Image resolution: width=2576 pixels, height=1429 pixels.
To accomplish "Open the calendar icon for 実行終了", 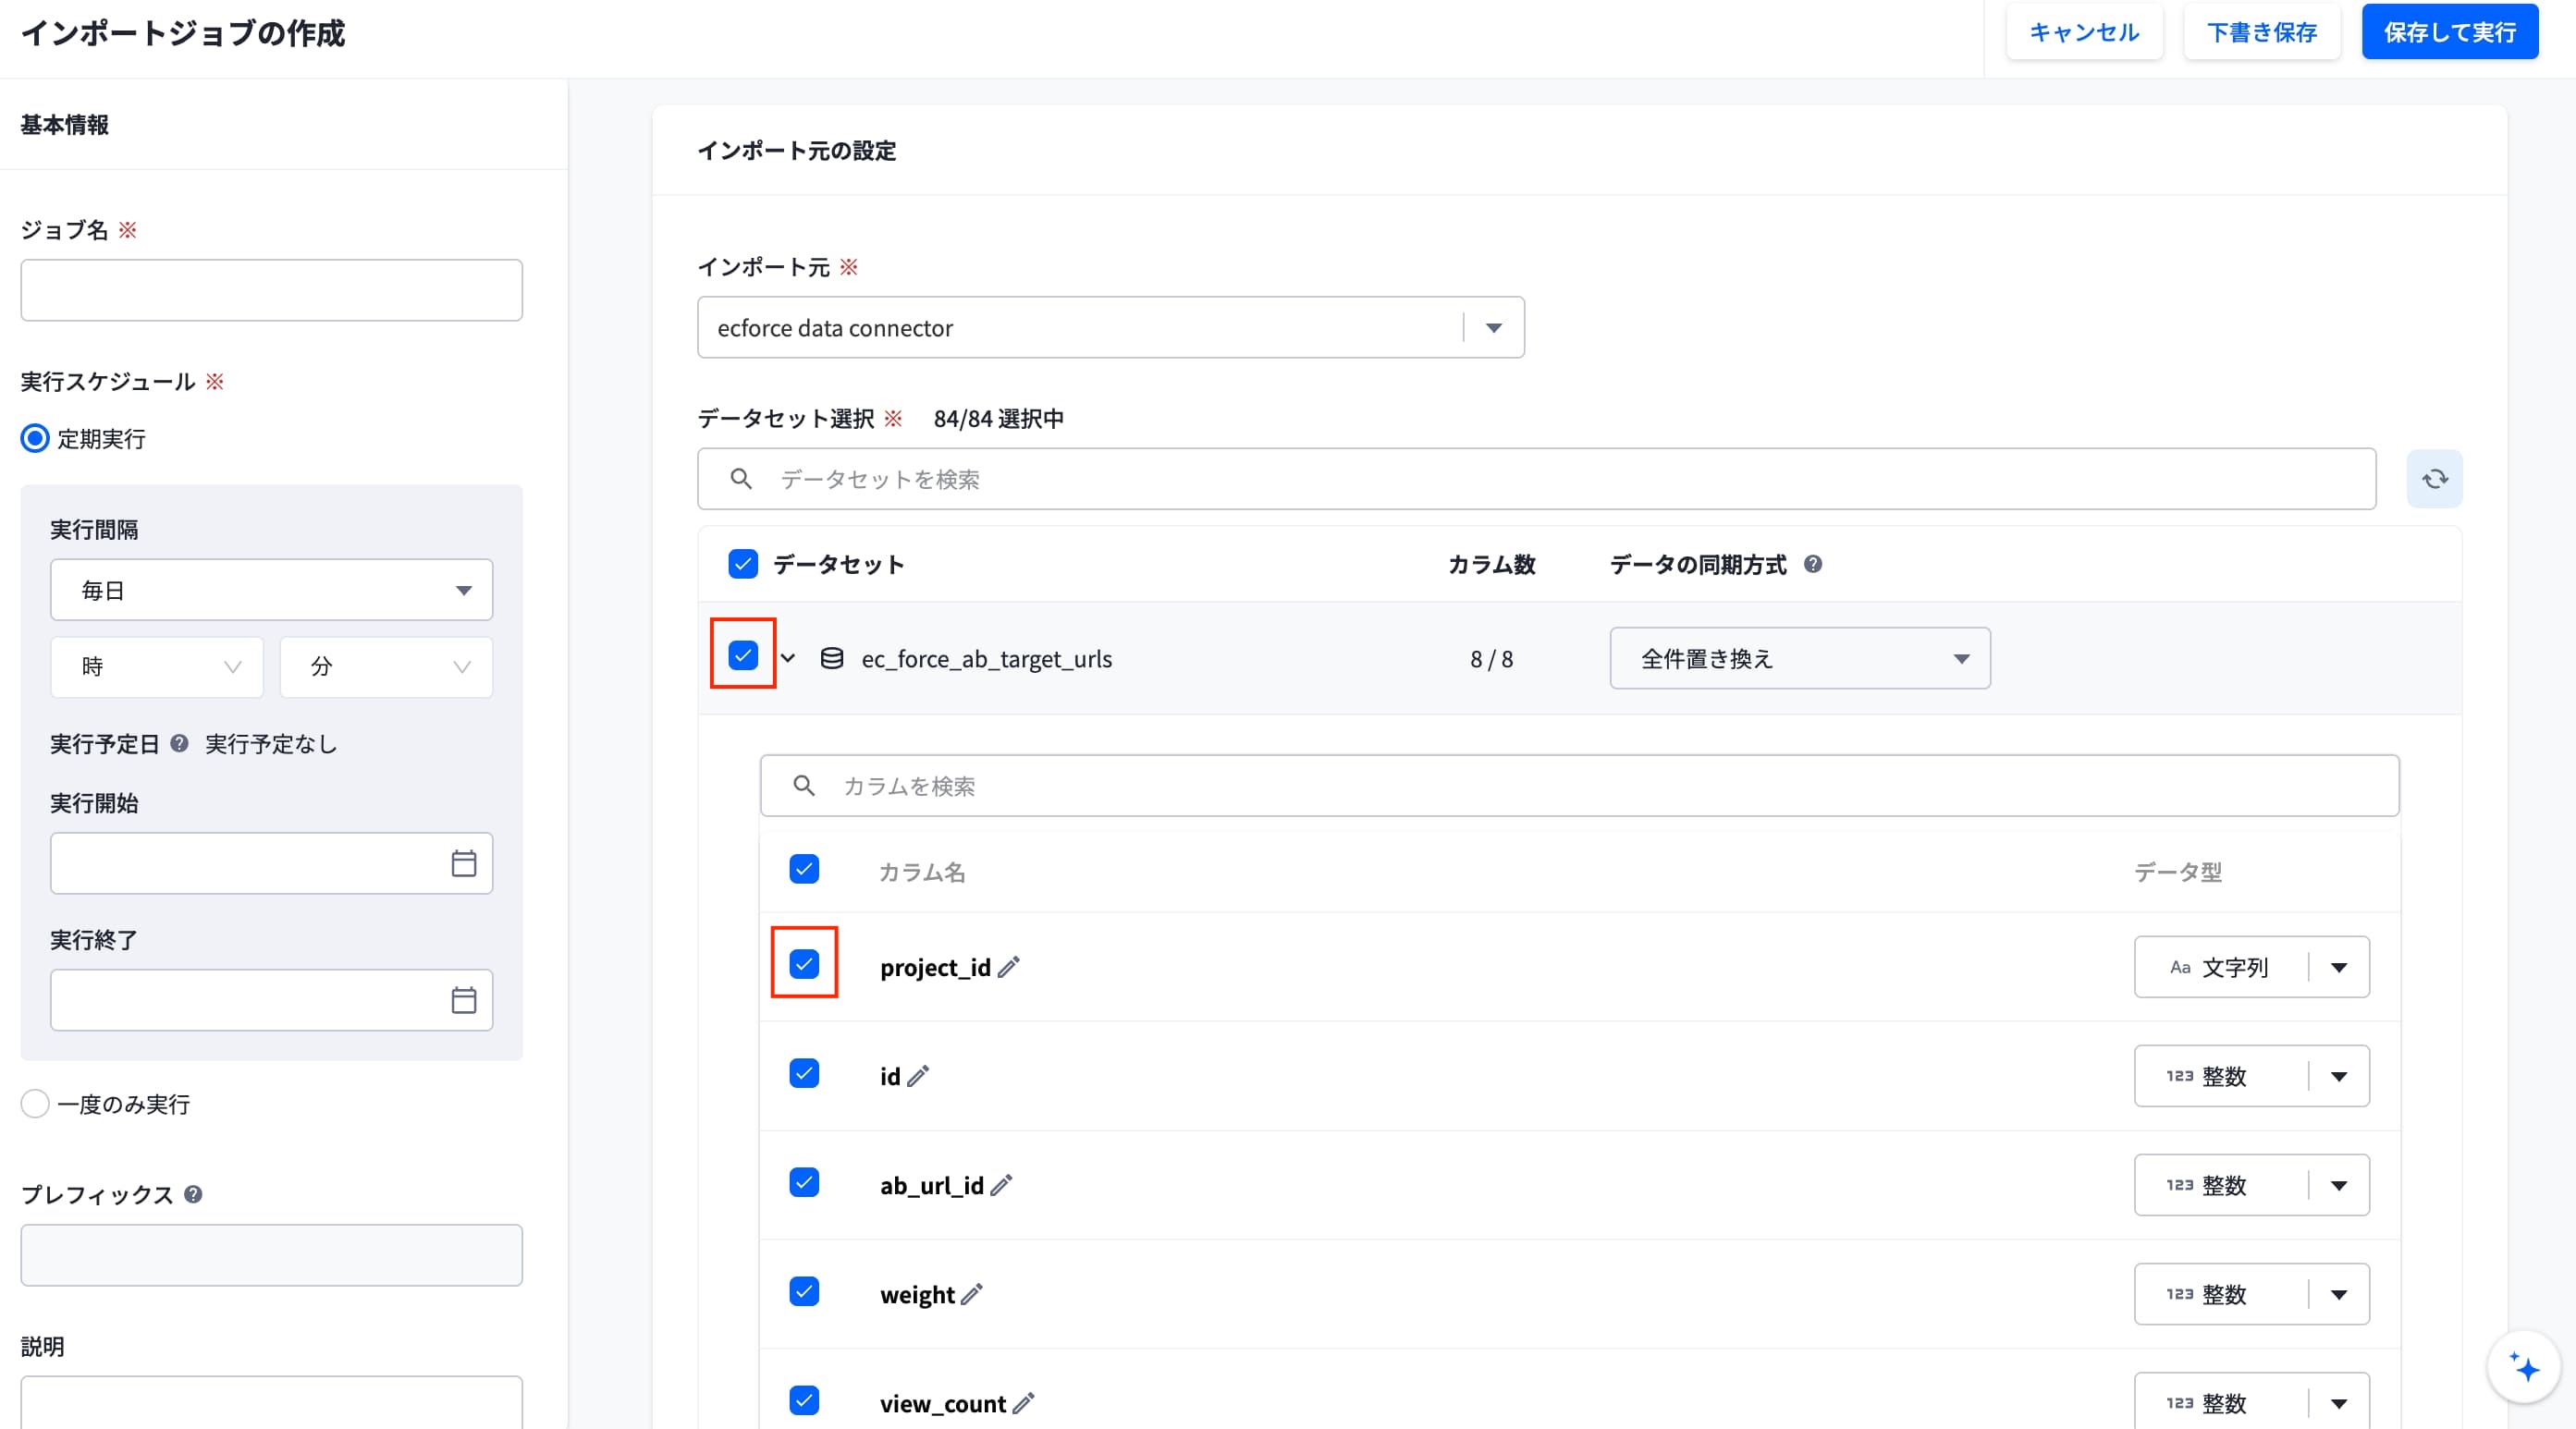I will pos(463,1000).
